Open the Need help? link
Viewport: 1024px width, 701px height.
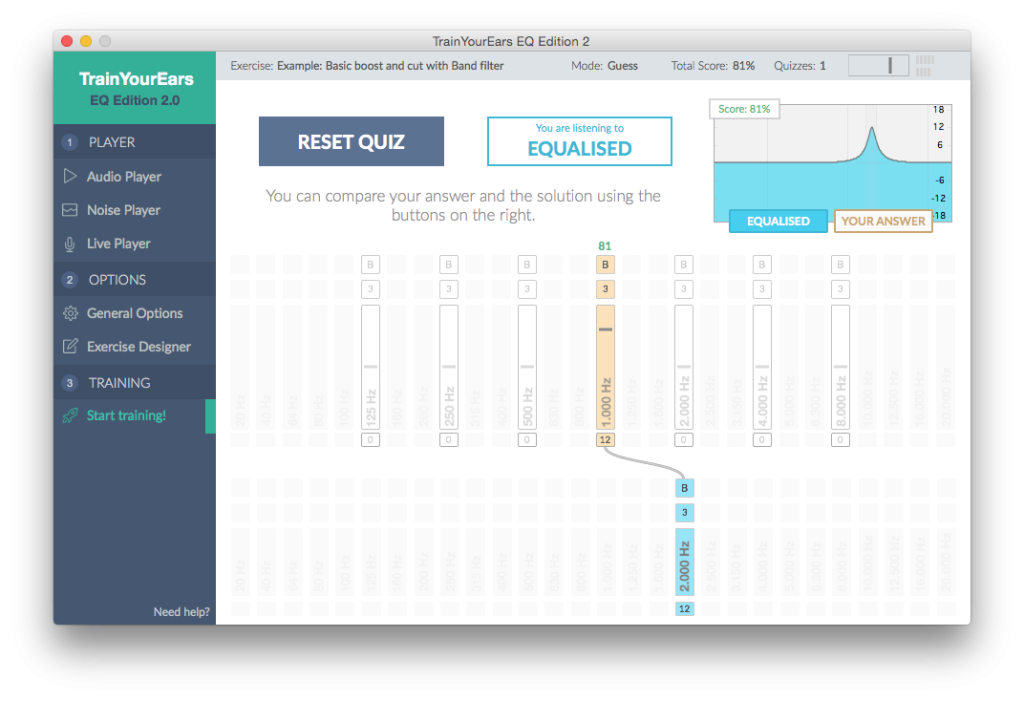pyautogui.click(x=180, y=611)
